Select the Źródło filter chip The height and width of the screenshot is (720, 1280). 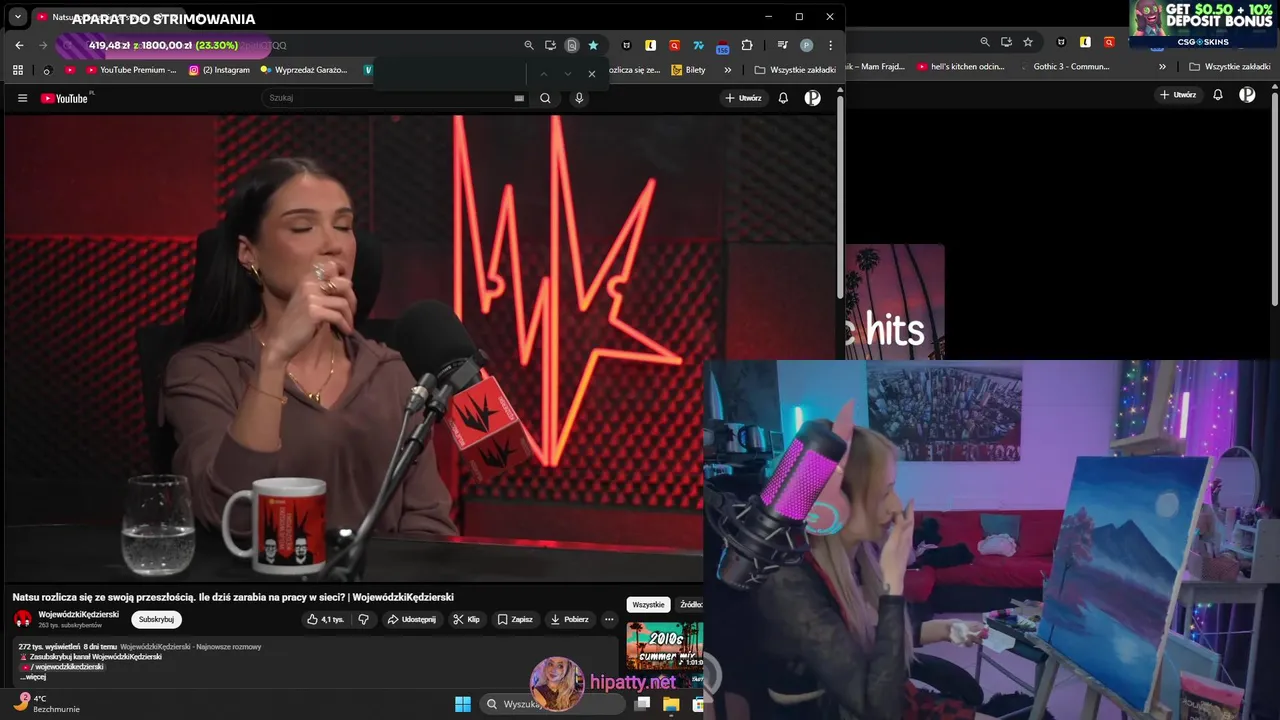click(691, 604)
